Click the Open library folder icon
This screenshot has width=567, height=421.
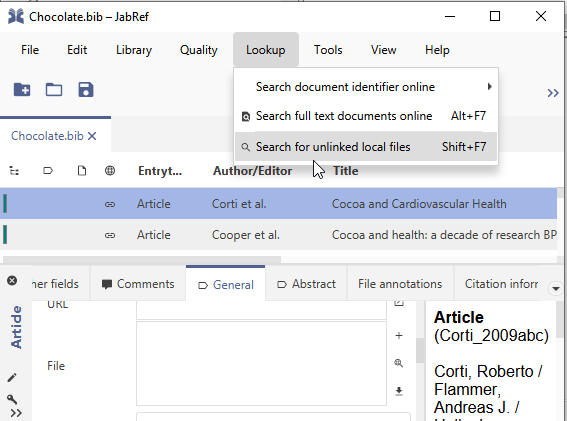[x=54, y=90]
